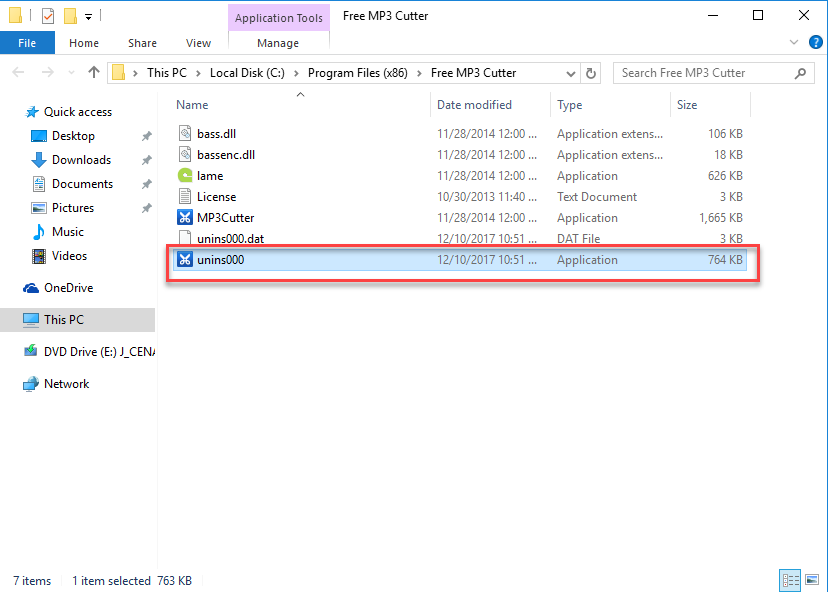Switch to Details view layout icon
This screenshot has height=592, width=828.
(x=790, y=580)
